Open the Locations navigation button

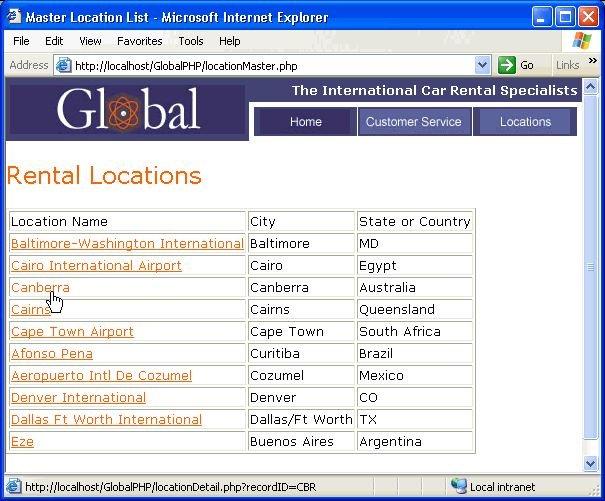point(525,122)
